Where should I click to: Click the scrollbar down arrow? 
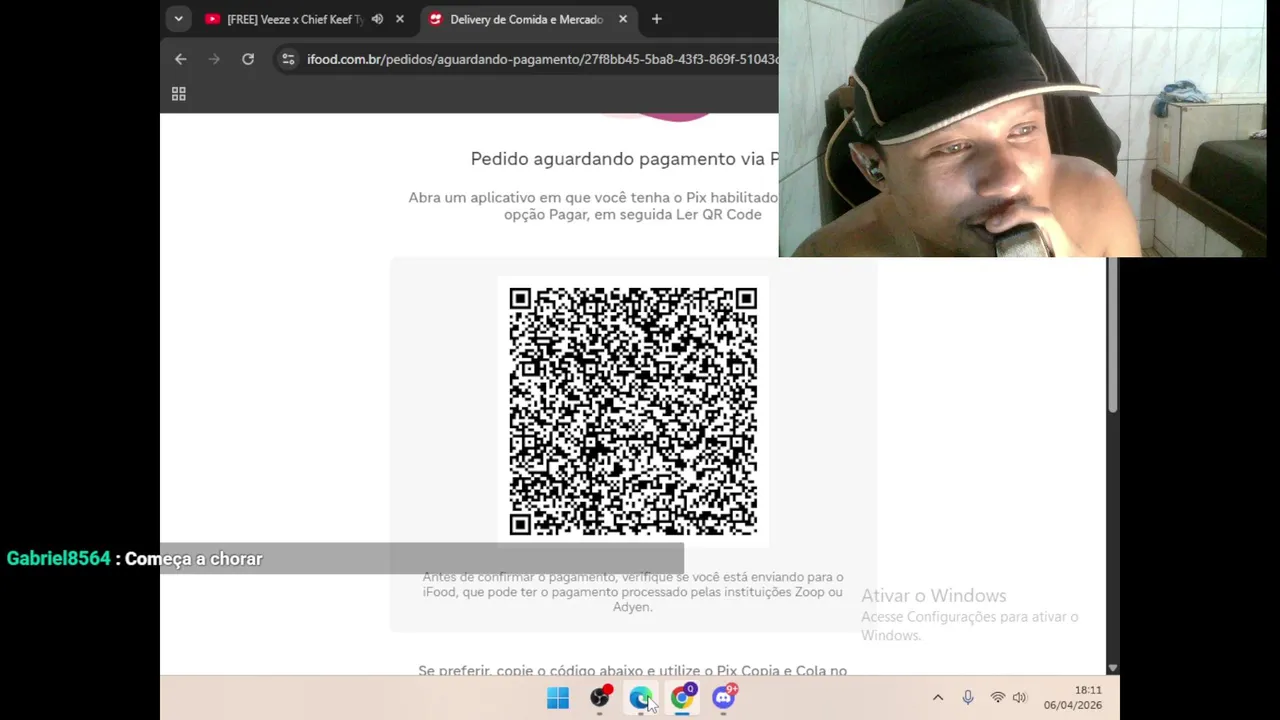click(x=1112, y=667)
